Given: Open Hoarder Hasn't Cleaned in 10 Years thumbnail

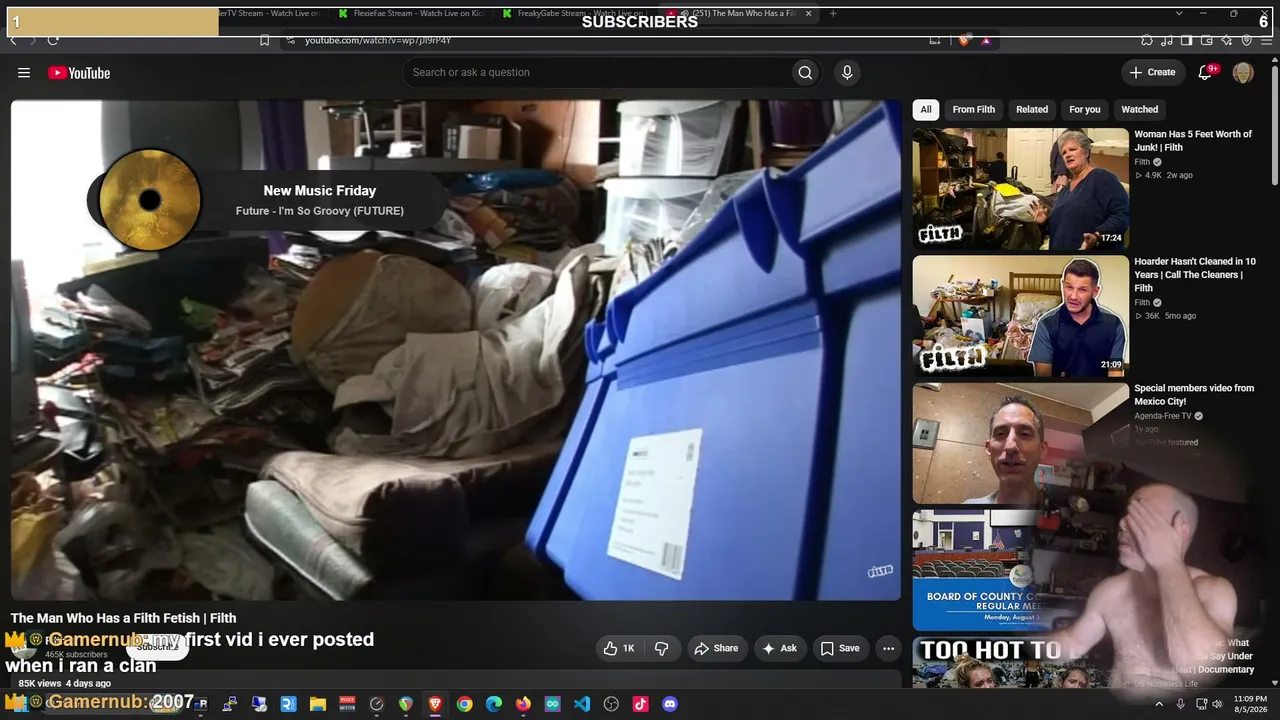Looking at the screenshot, I should click(x=1020, y=316).
